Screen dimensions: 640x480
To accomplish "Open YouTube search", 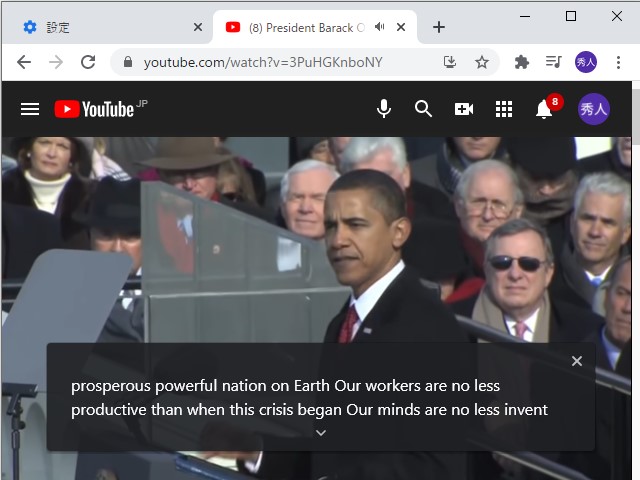I will (423, 109).
